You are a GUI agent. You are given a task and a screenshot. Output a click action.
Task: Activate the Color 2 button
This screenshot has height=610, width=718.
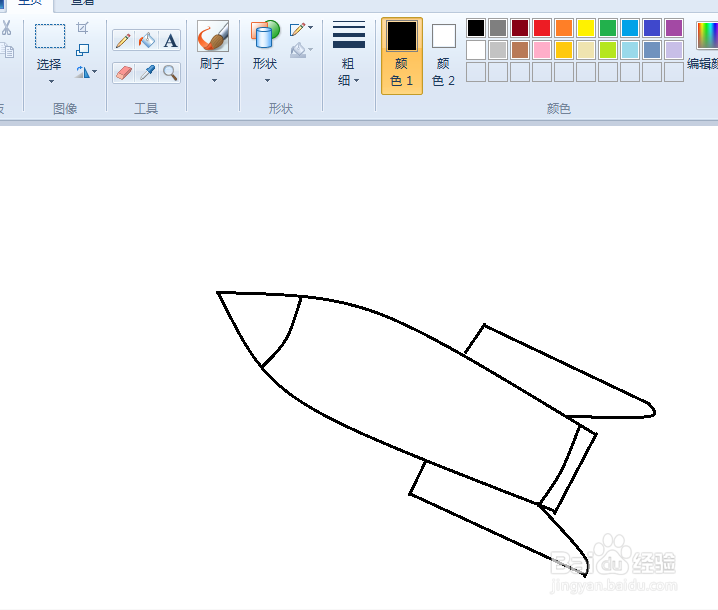tap(443, 56)
